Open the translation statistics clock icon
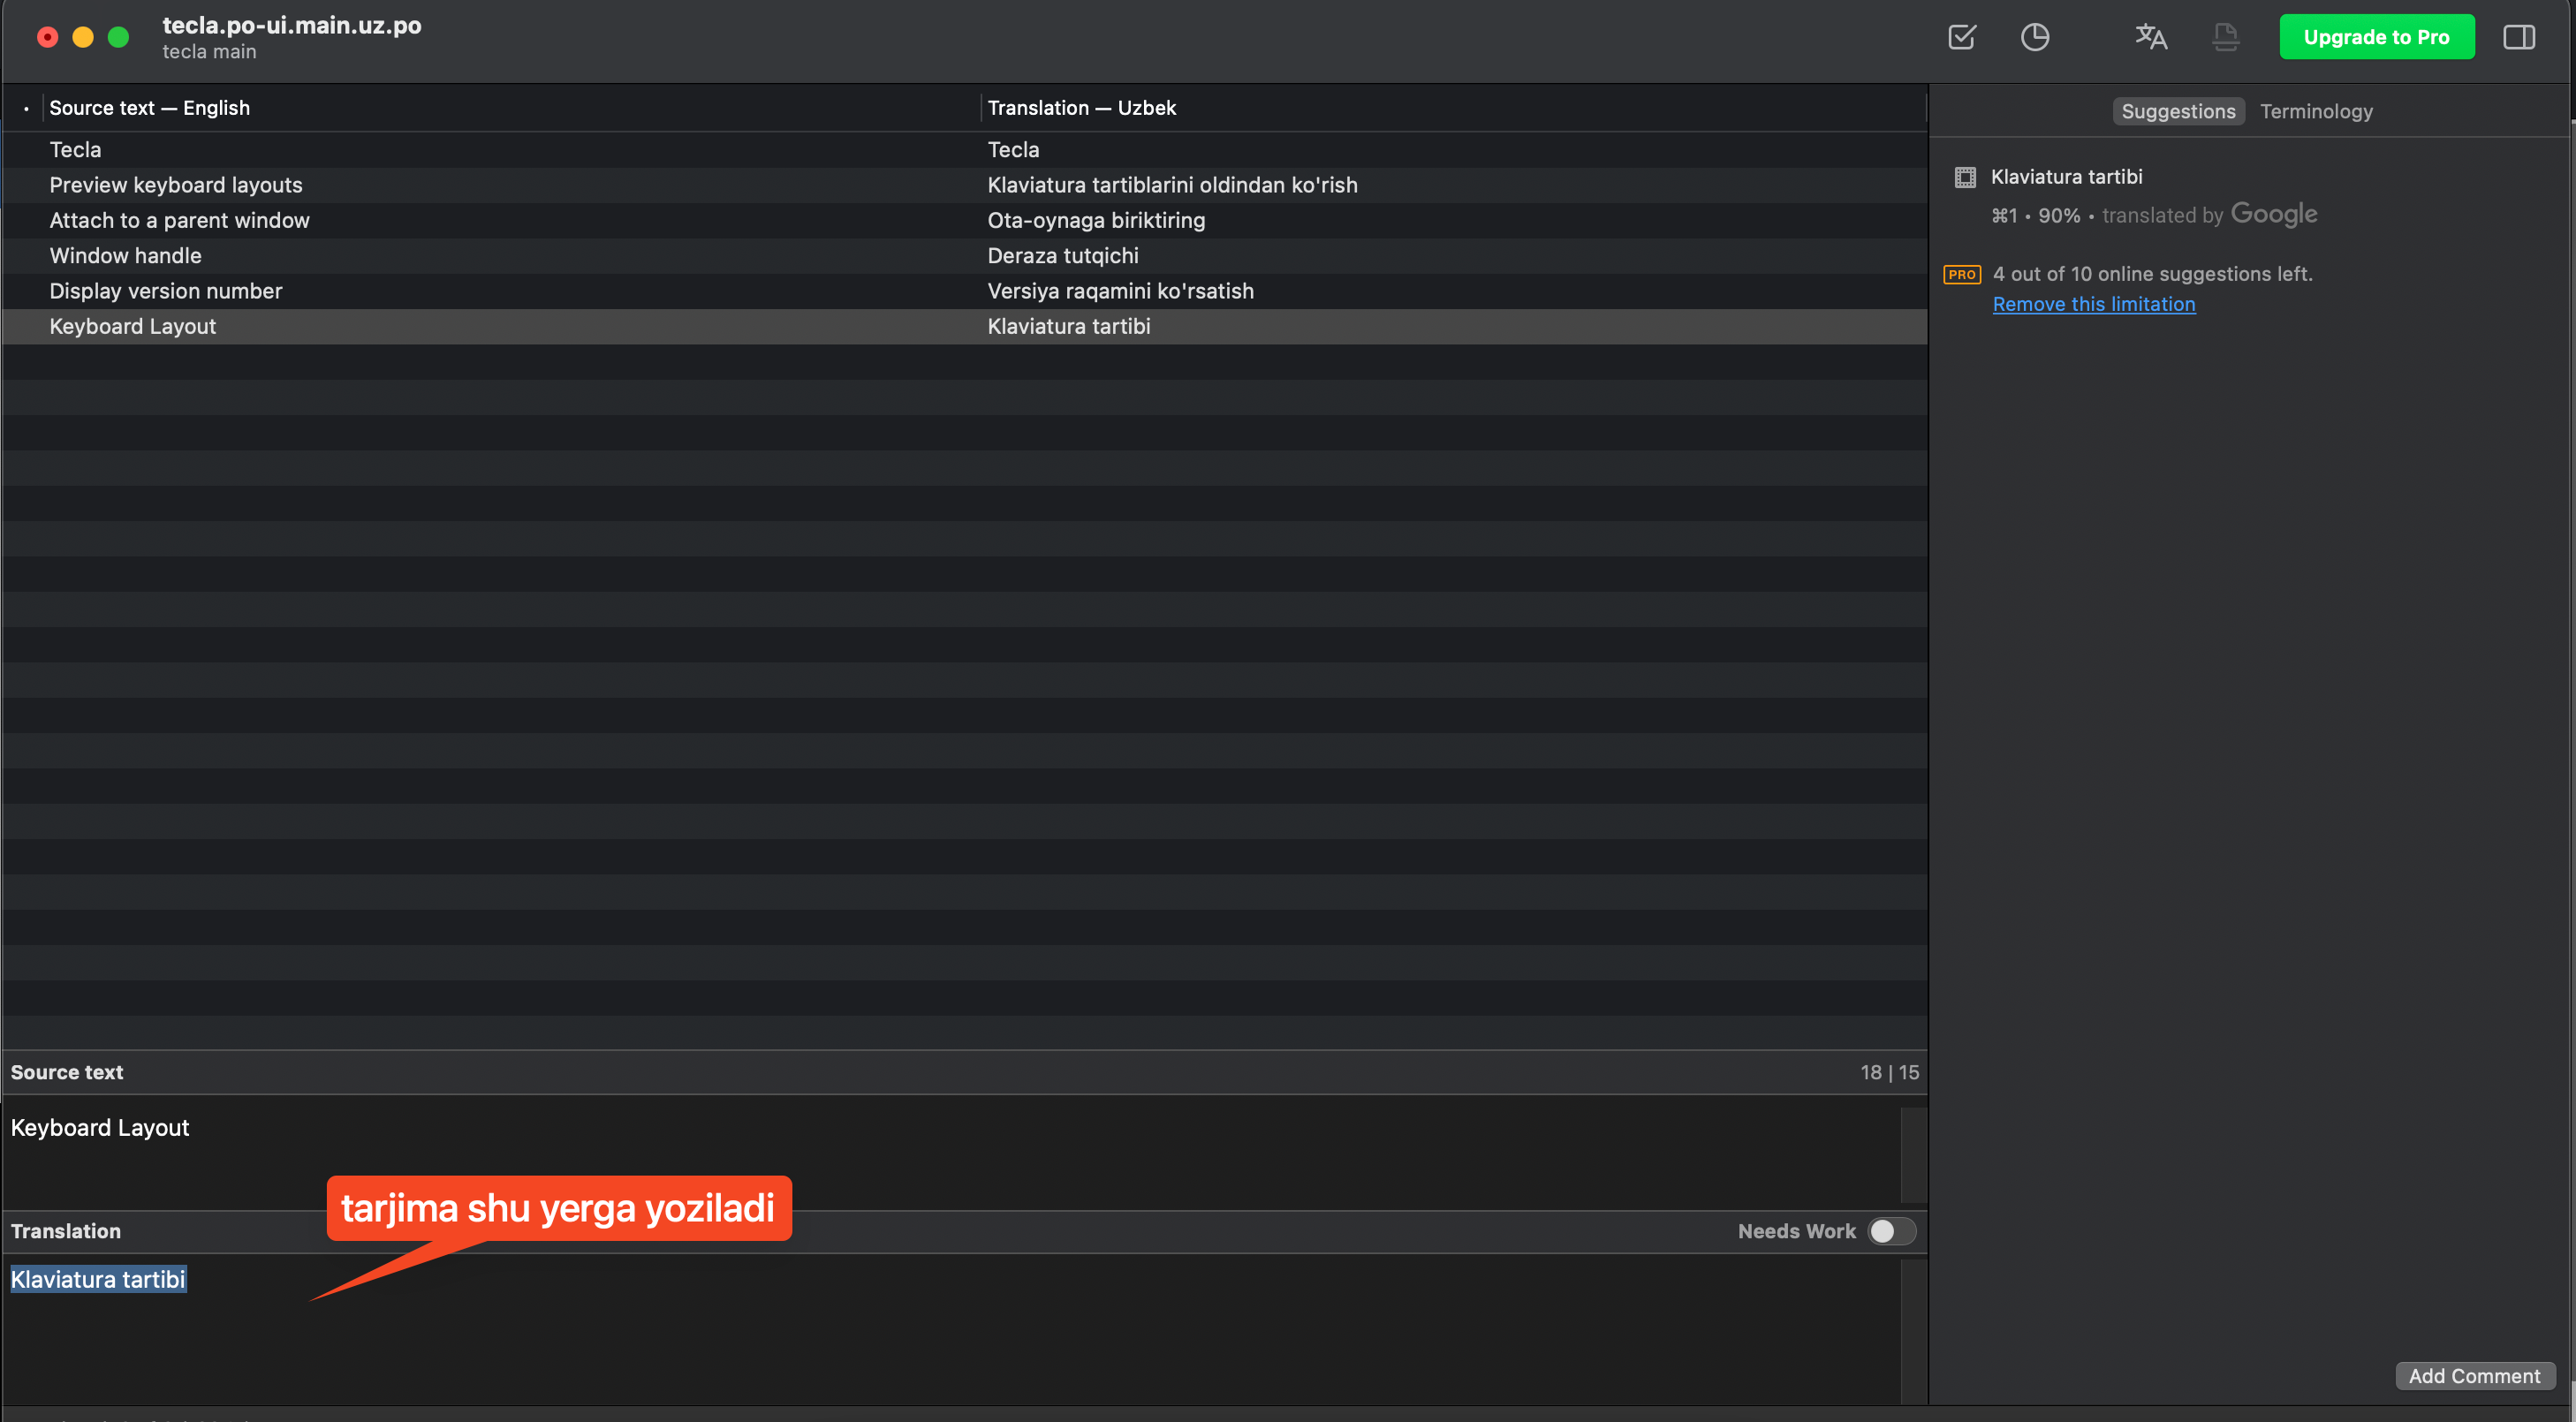The height and width of the screenshot is (1422, 2576). (2034, 37)
